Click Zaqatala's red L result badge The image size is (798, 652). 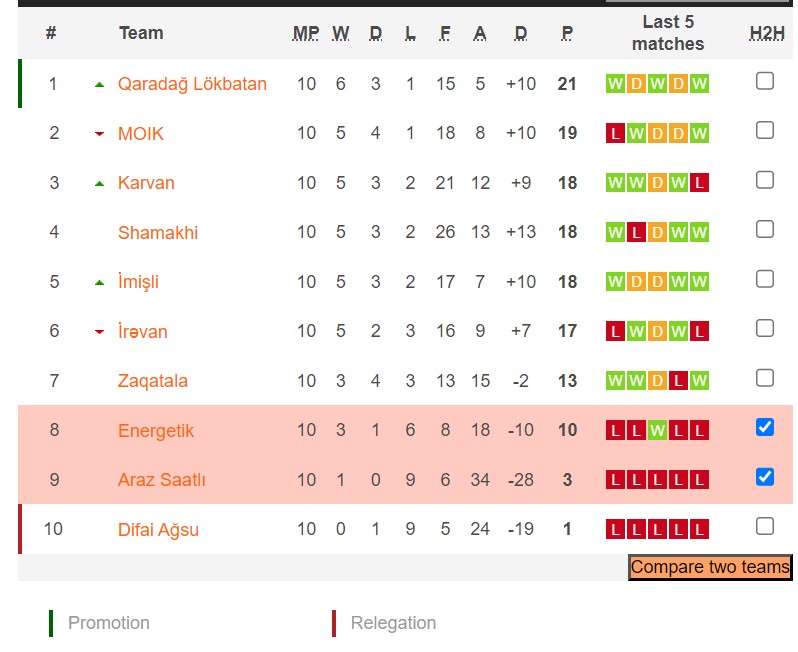[x=678, y=381]
